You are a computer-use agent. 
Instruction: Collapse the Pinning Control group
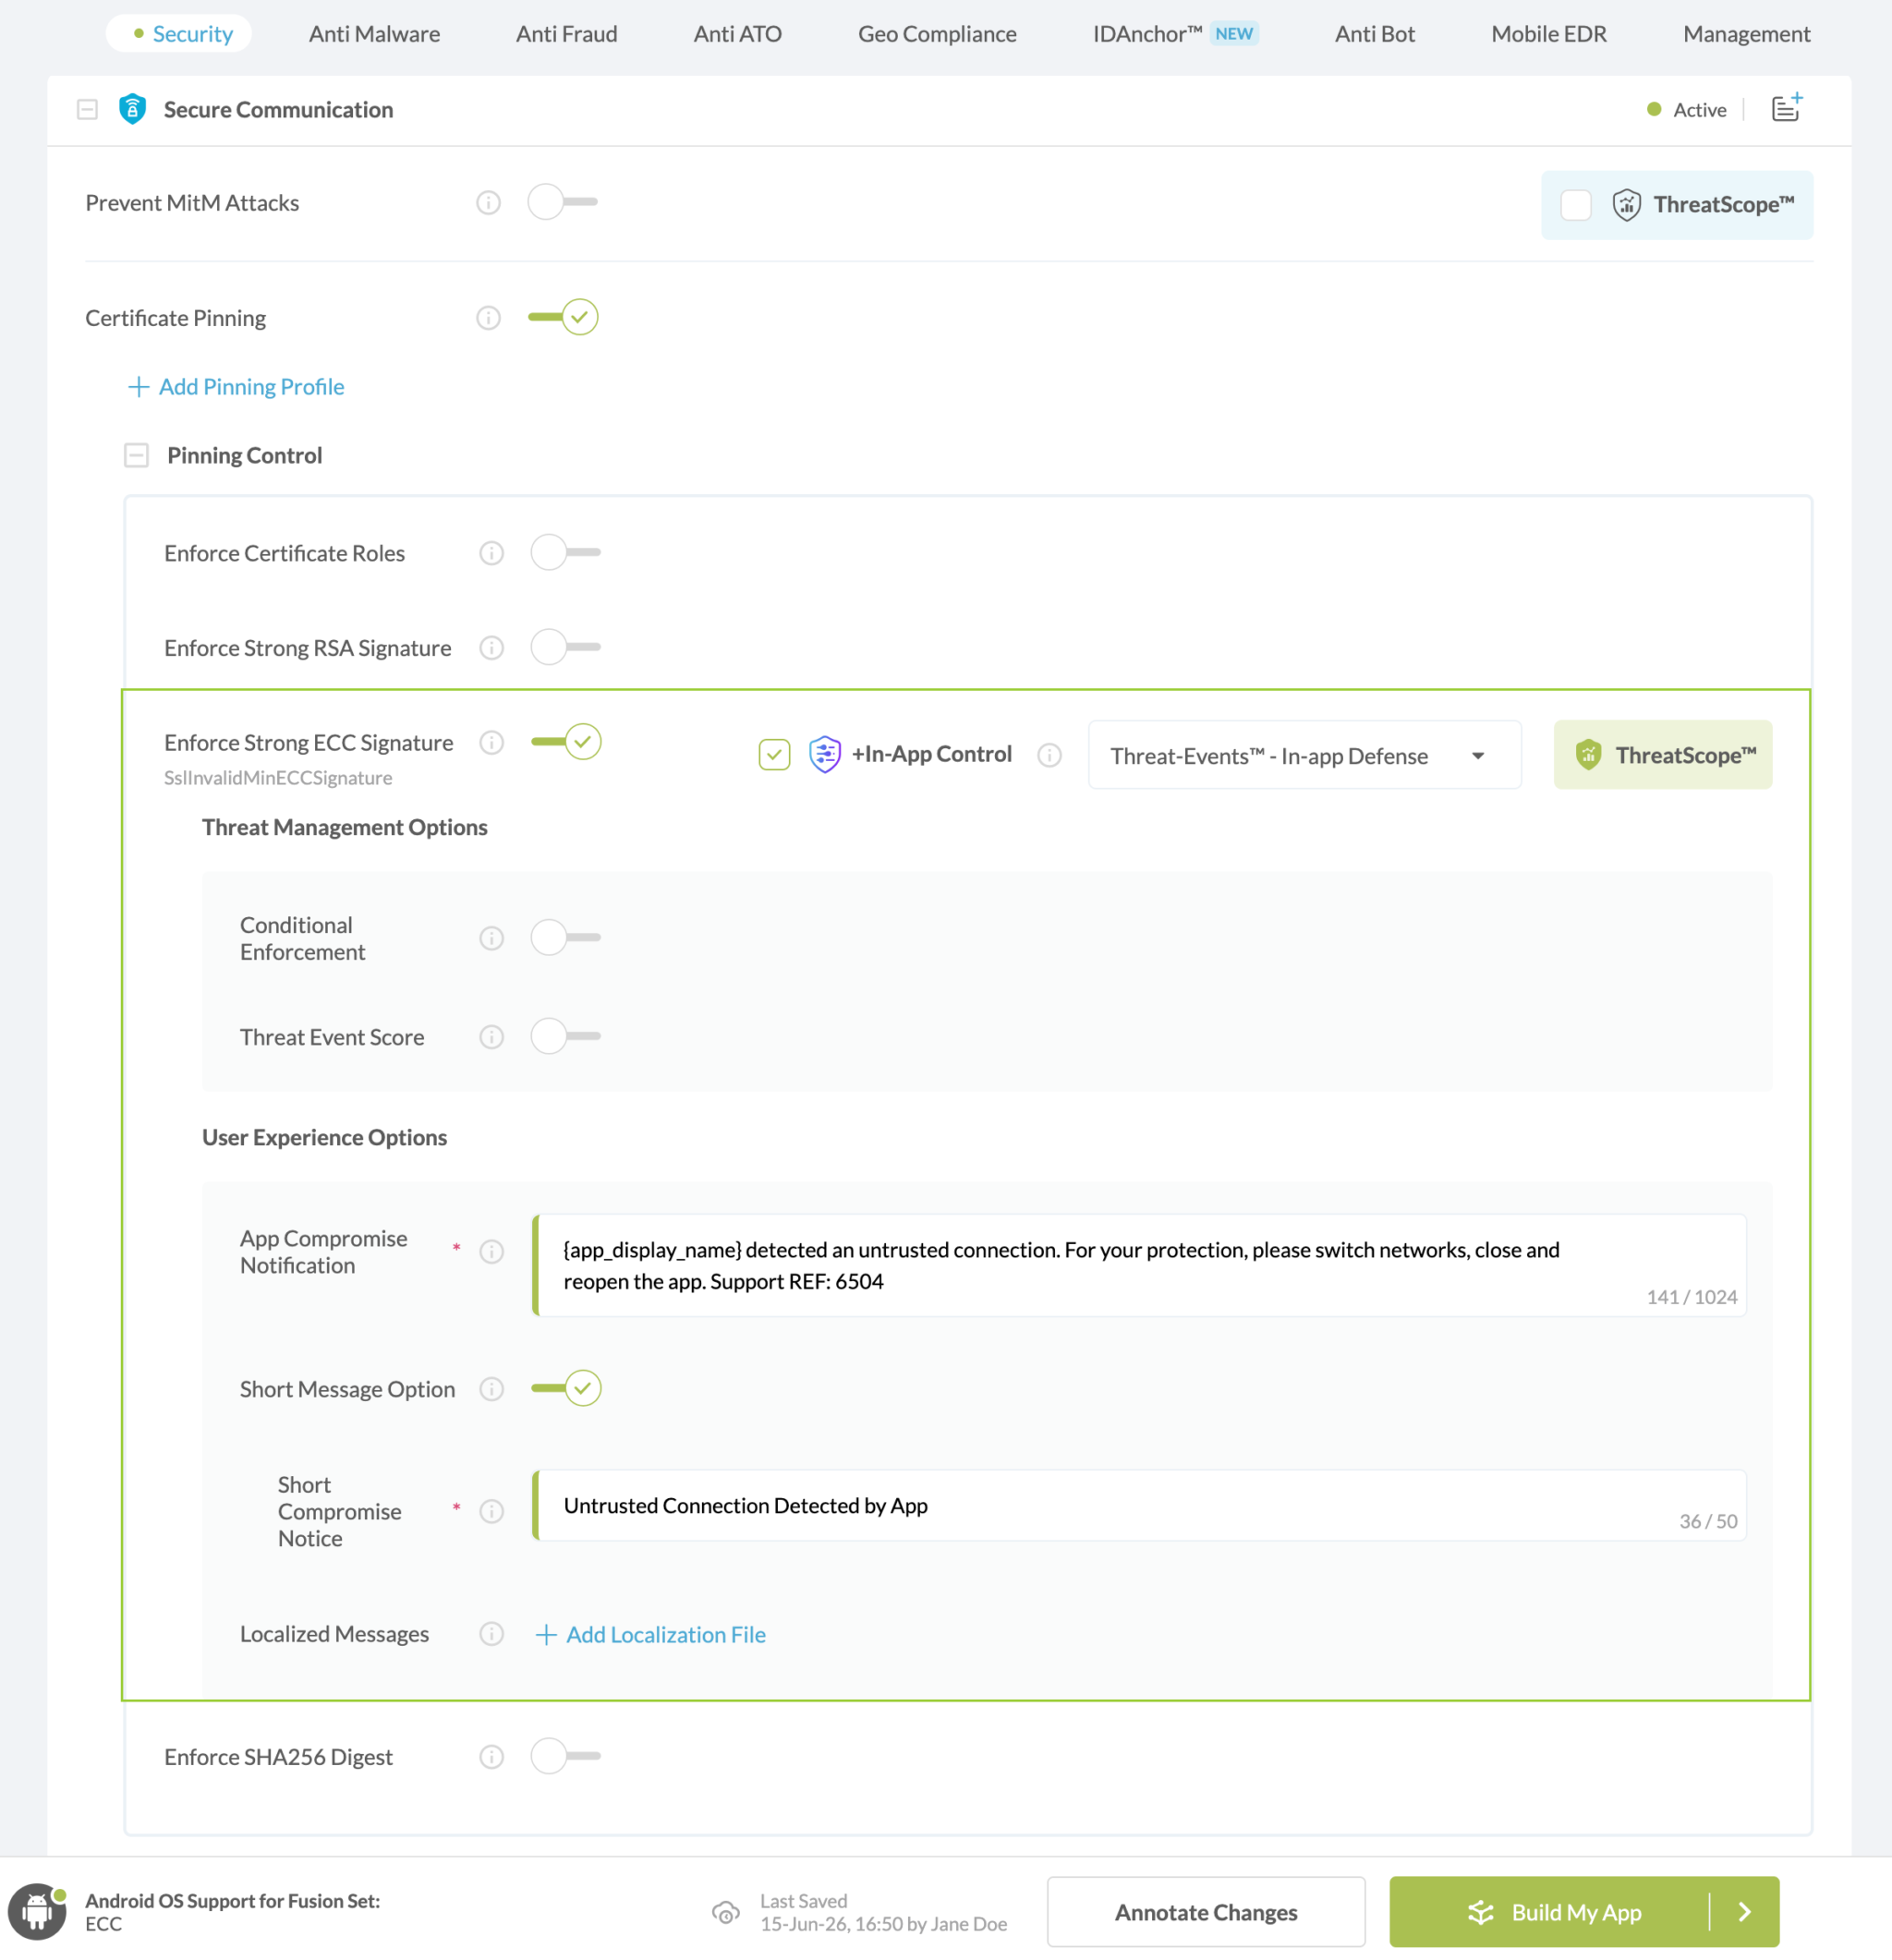(x=136, y=456)
